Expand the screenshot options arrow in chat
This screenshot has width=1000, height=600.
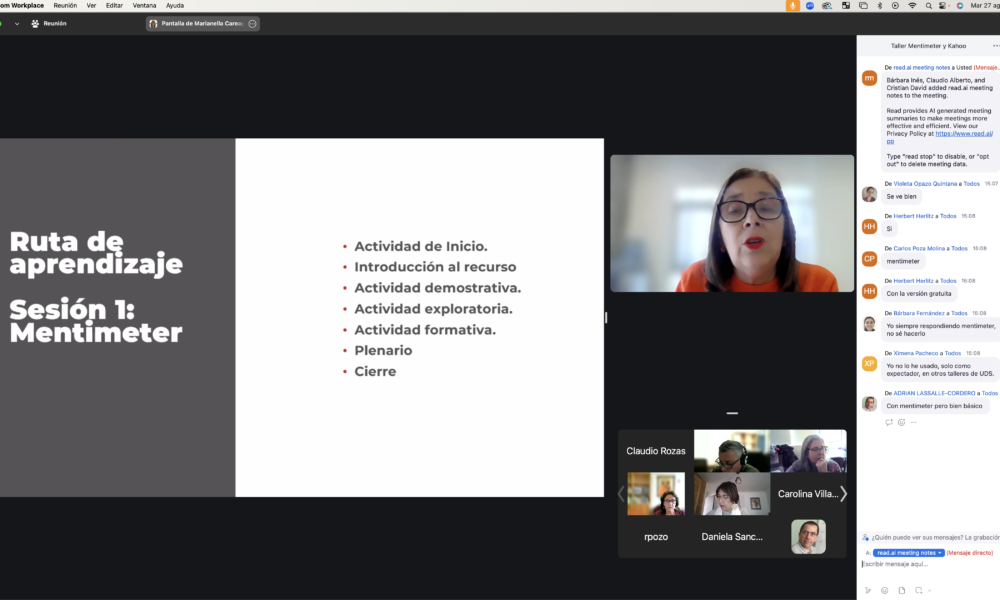[929, 590]
